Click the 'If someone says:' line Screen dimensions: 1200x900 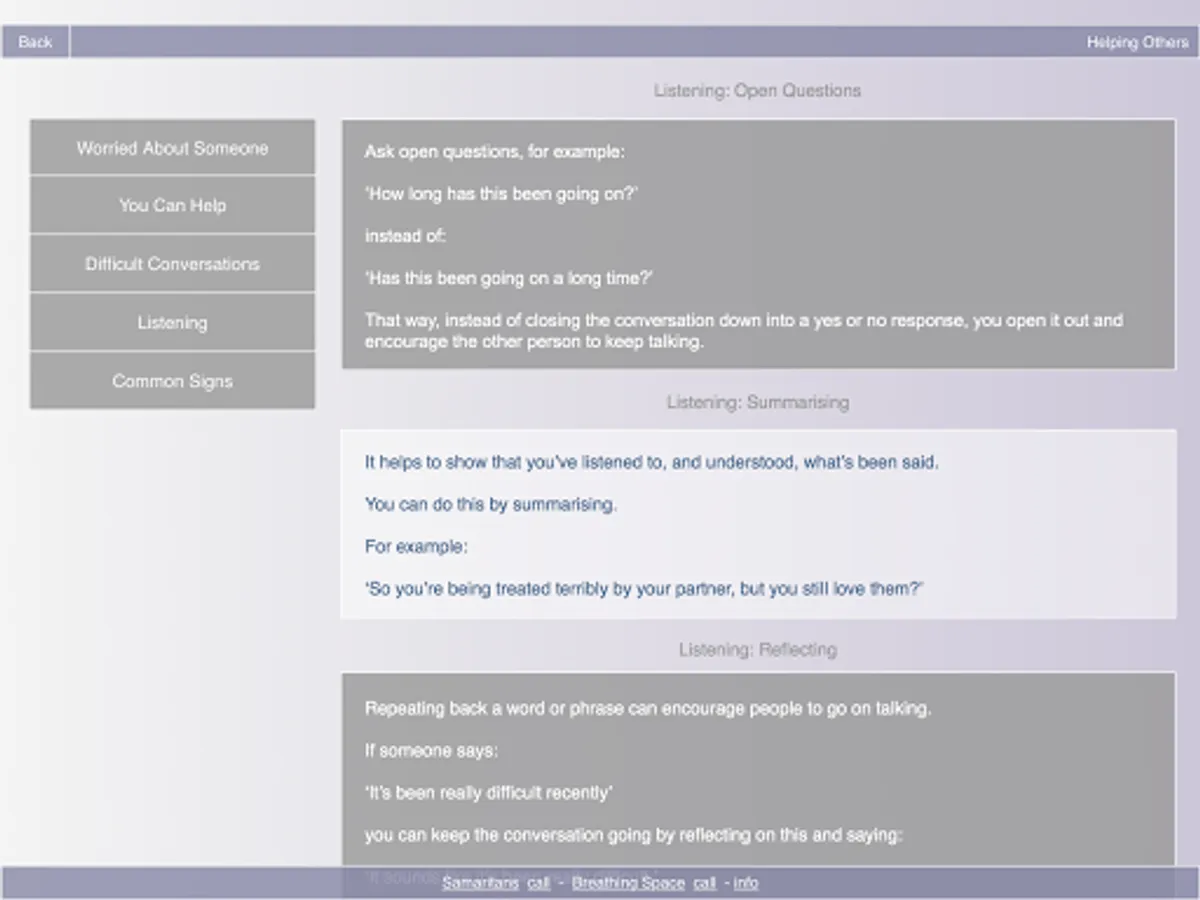(x=431, y=750)
